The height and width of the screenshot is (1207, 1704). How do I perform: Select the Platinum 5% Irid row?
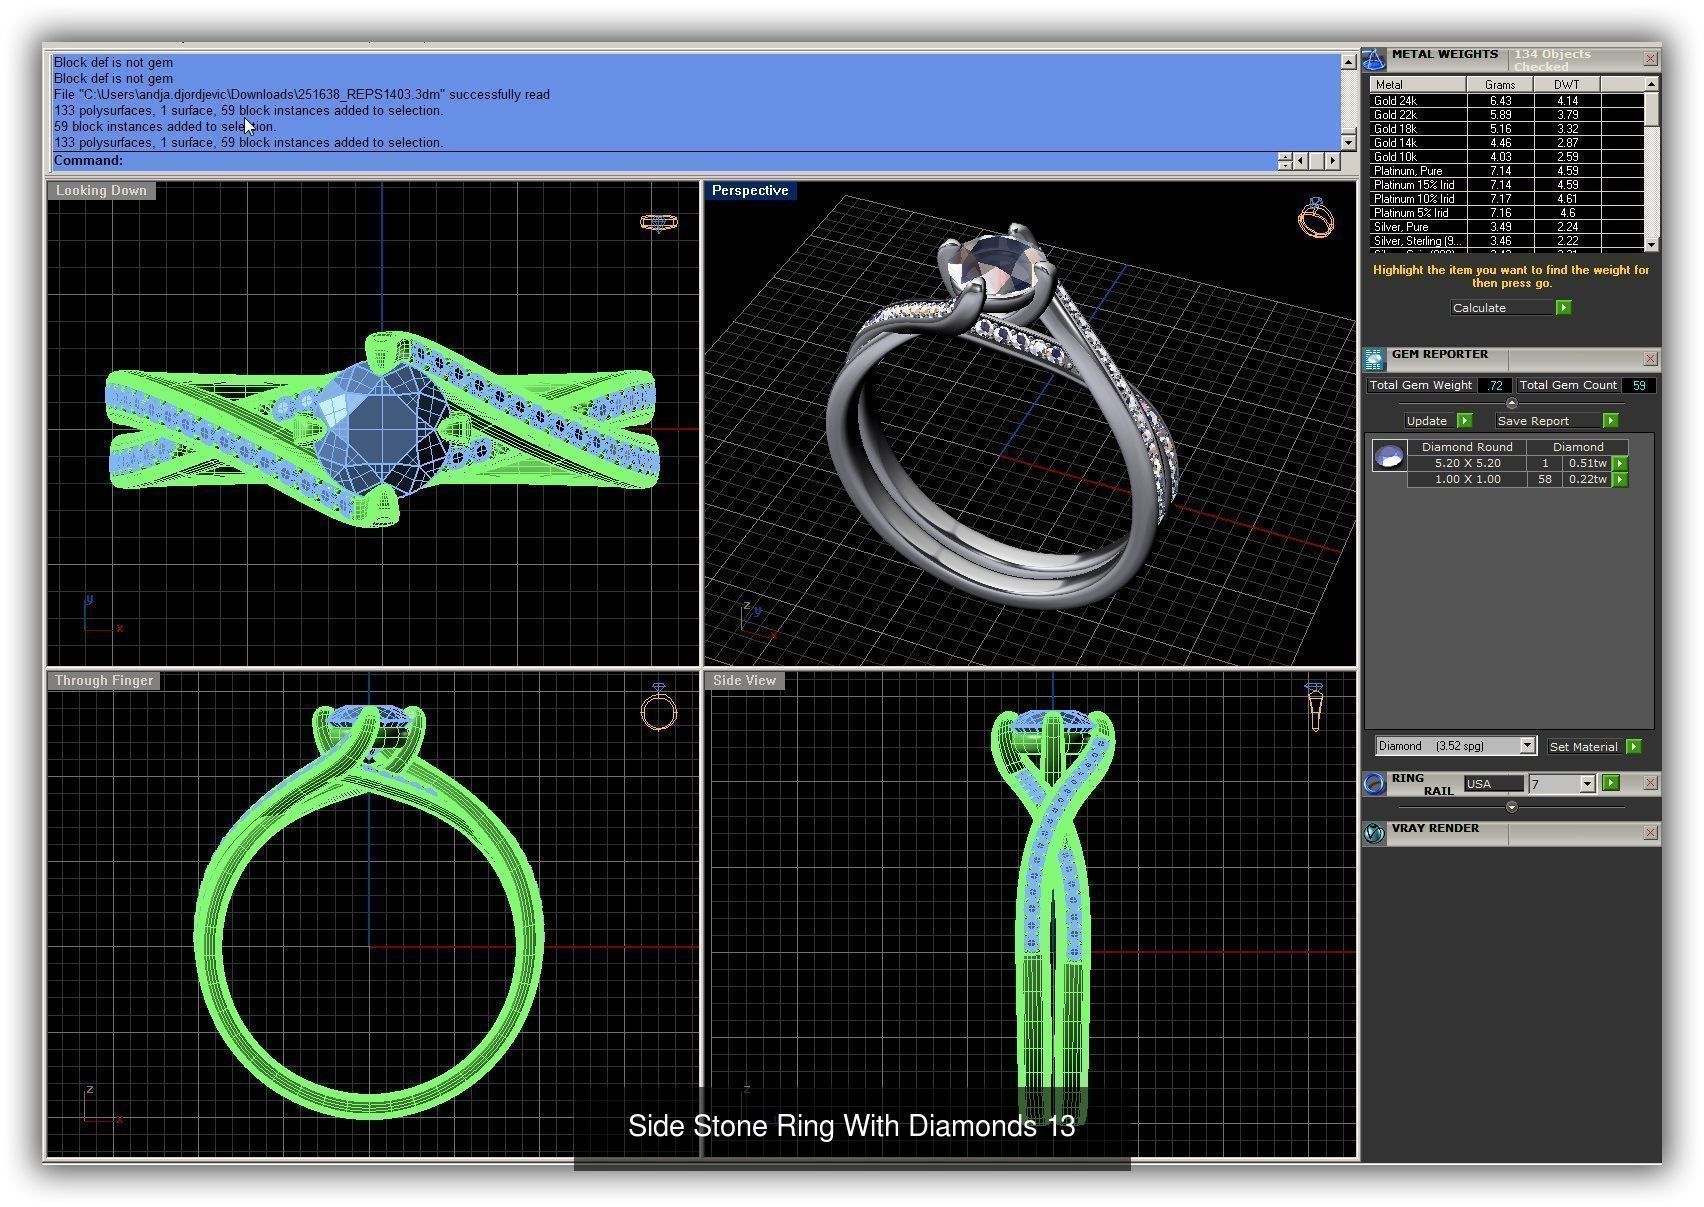tap(1507, 213)
